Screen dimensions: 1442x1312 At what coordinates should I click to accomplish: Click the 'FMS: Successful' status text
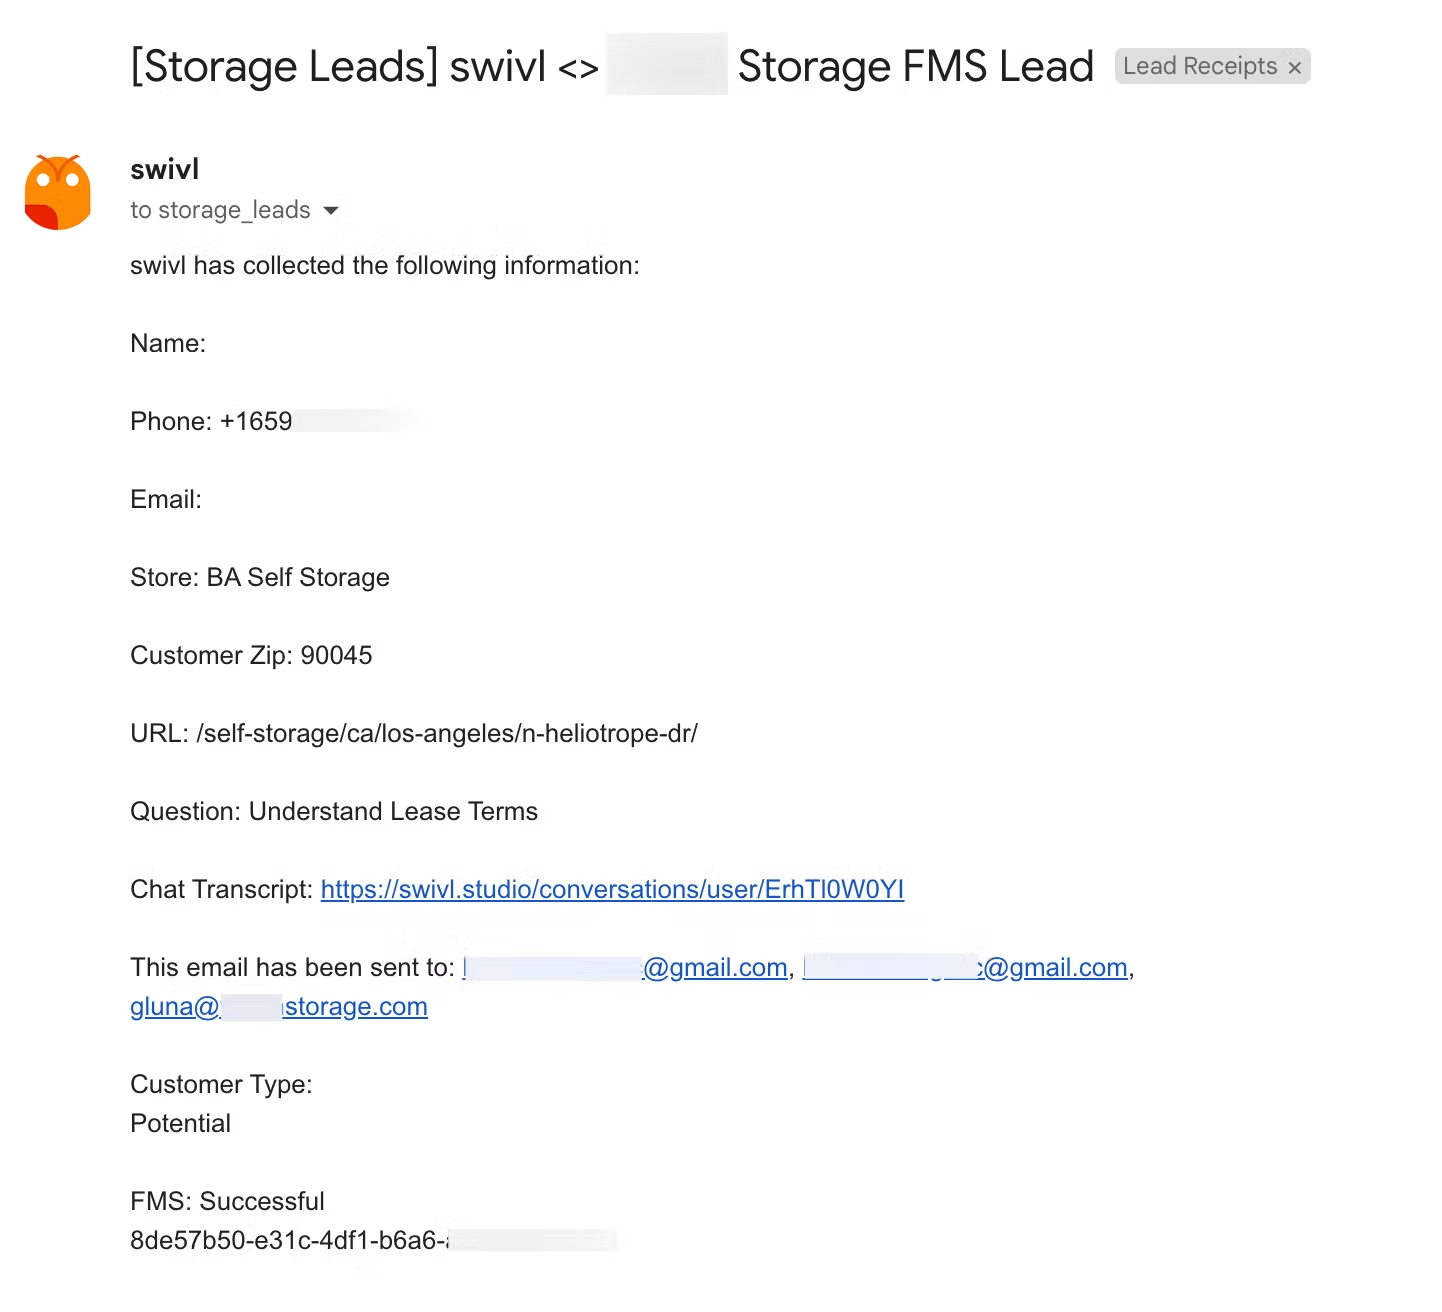pos(228,1201)
